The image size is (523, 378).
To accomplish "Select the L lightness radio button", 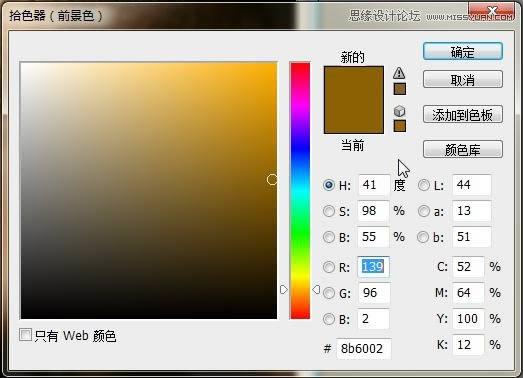I will (424, 185).
